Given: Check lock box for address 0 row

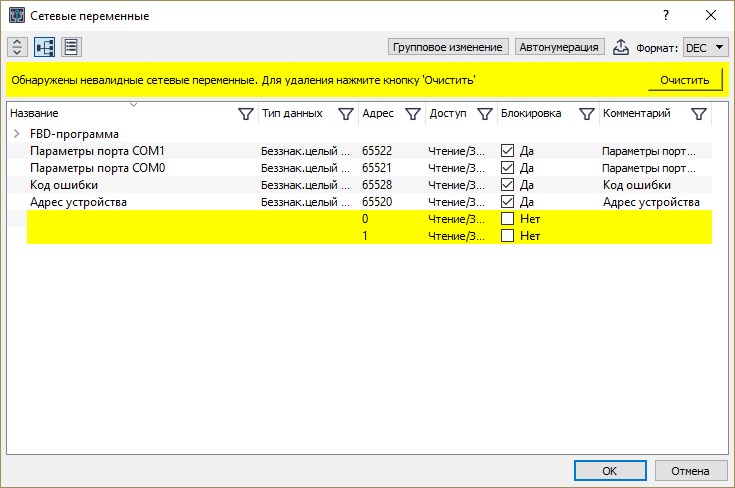Looking at the screenshot, I should 507,218.
